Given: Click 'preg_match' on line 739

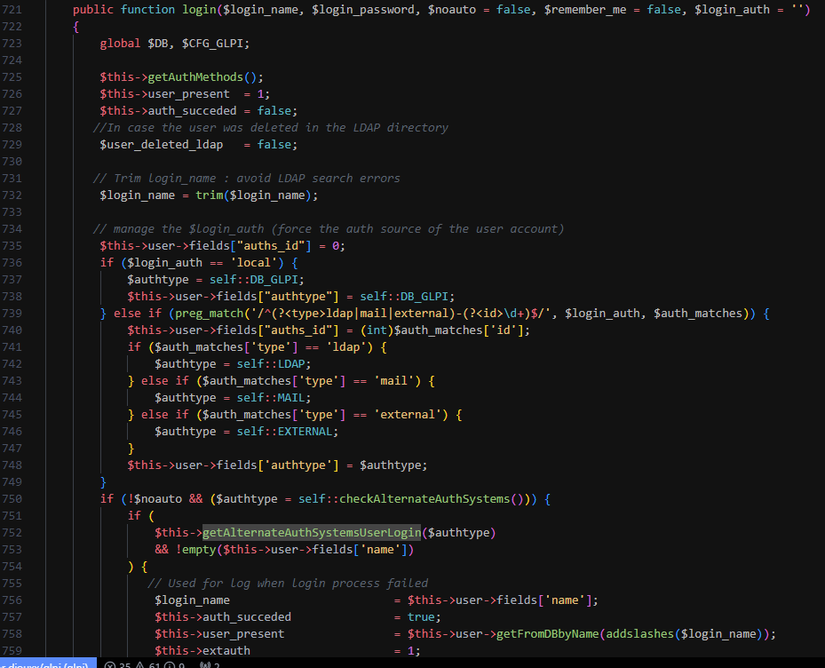Looking at the screenshot, I should coord(209,313).
